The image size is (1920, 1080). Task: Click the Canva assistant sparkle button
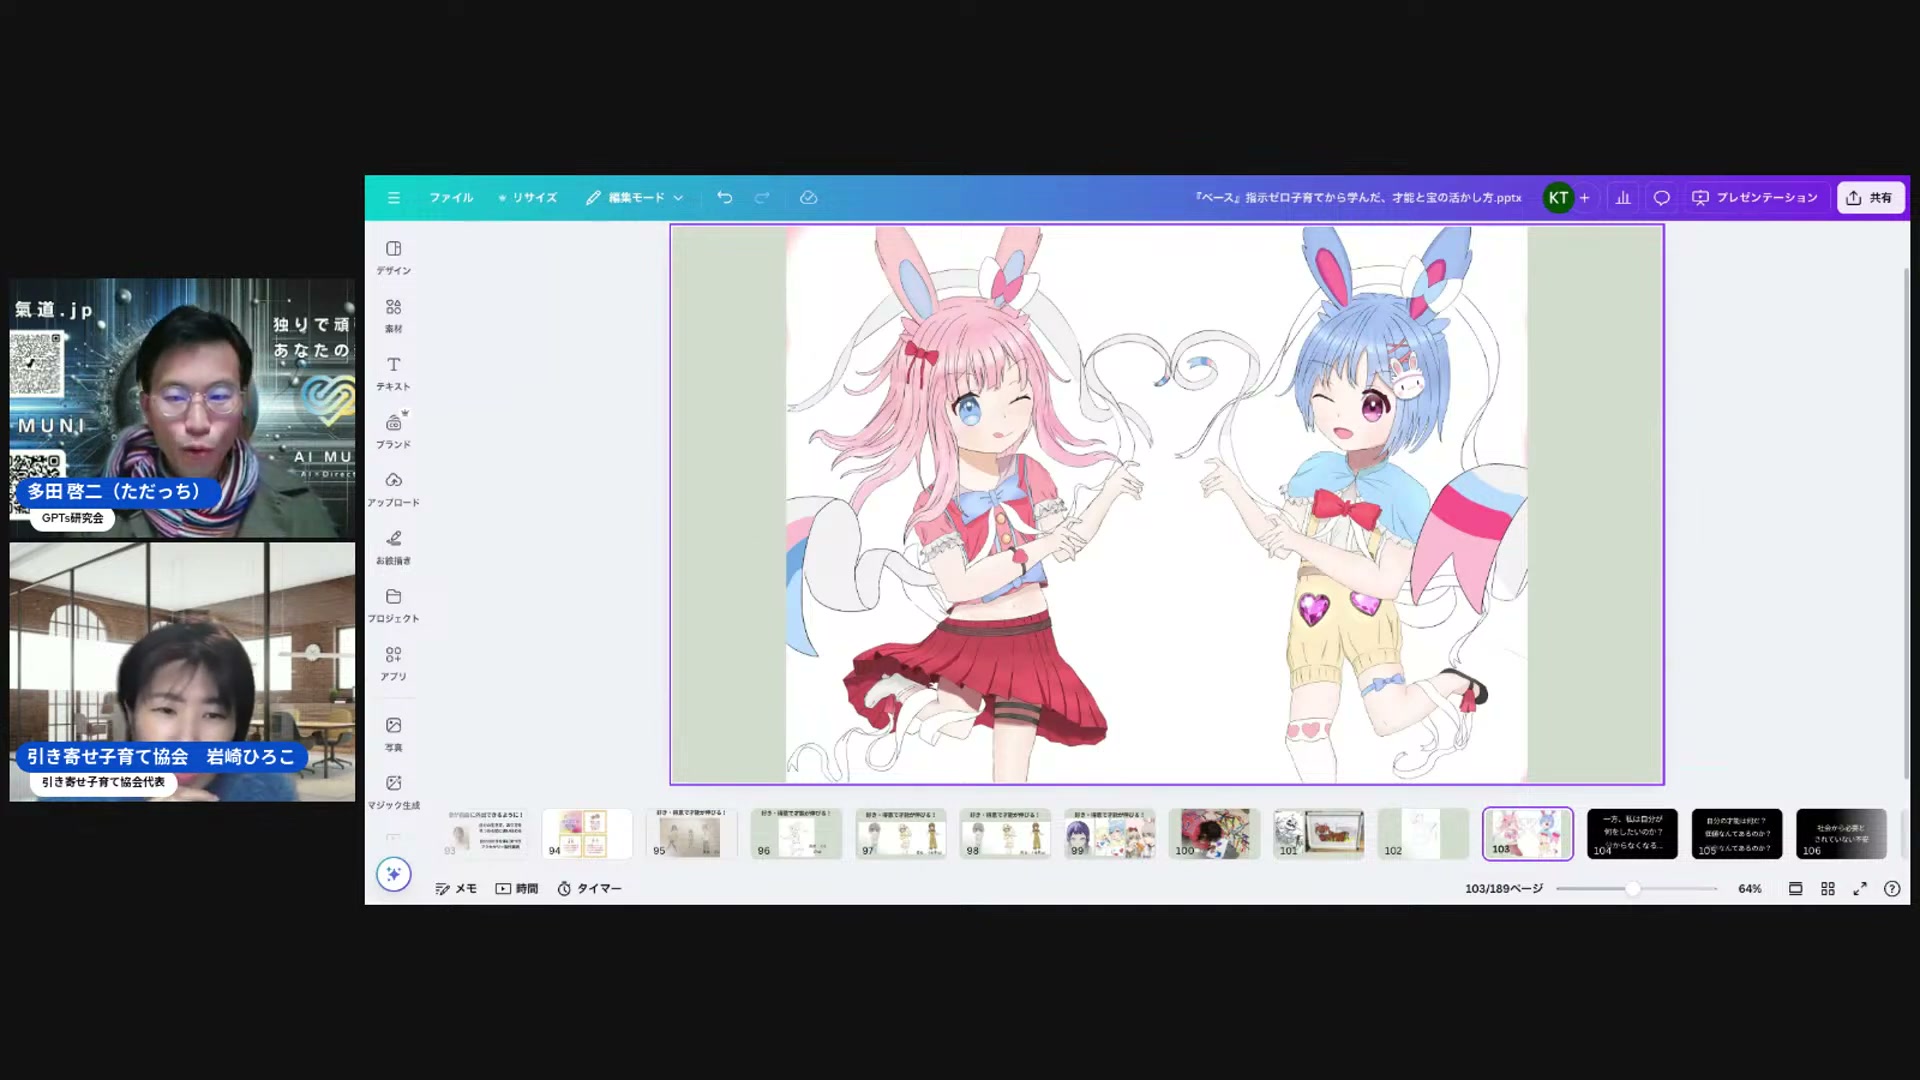click(x=394, y=874)
